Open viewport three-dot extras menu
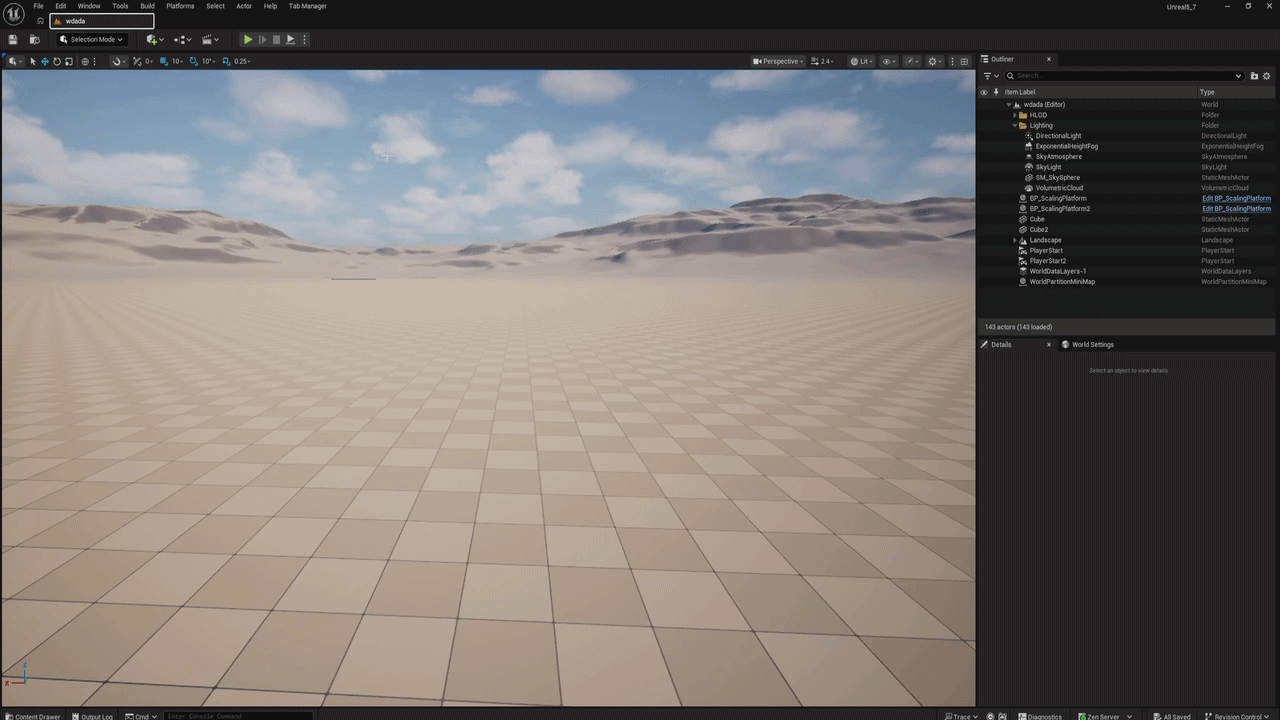 951,61
